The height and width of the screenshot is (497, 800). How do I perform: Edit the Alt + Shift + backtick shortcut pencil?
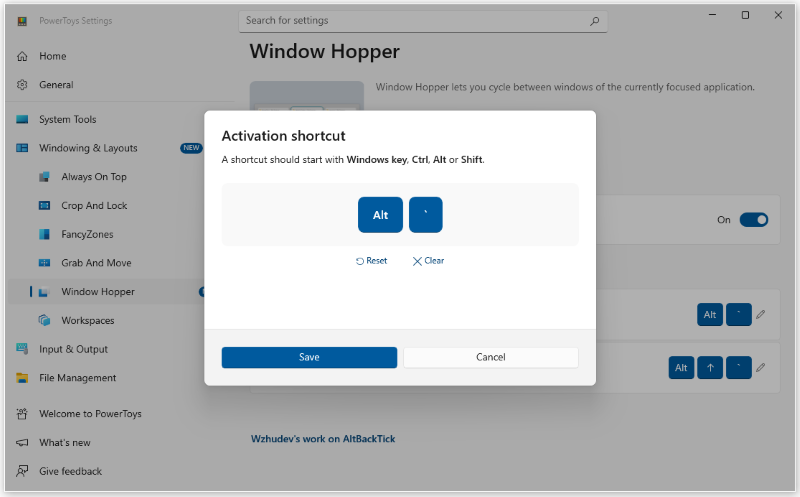coord(760,368)
